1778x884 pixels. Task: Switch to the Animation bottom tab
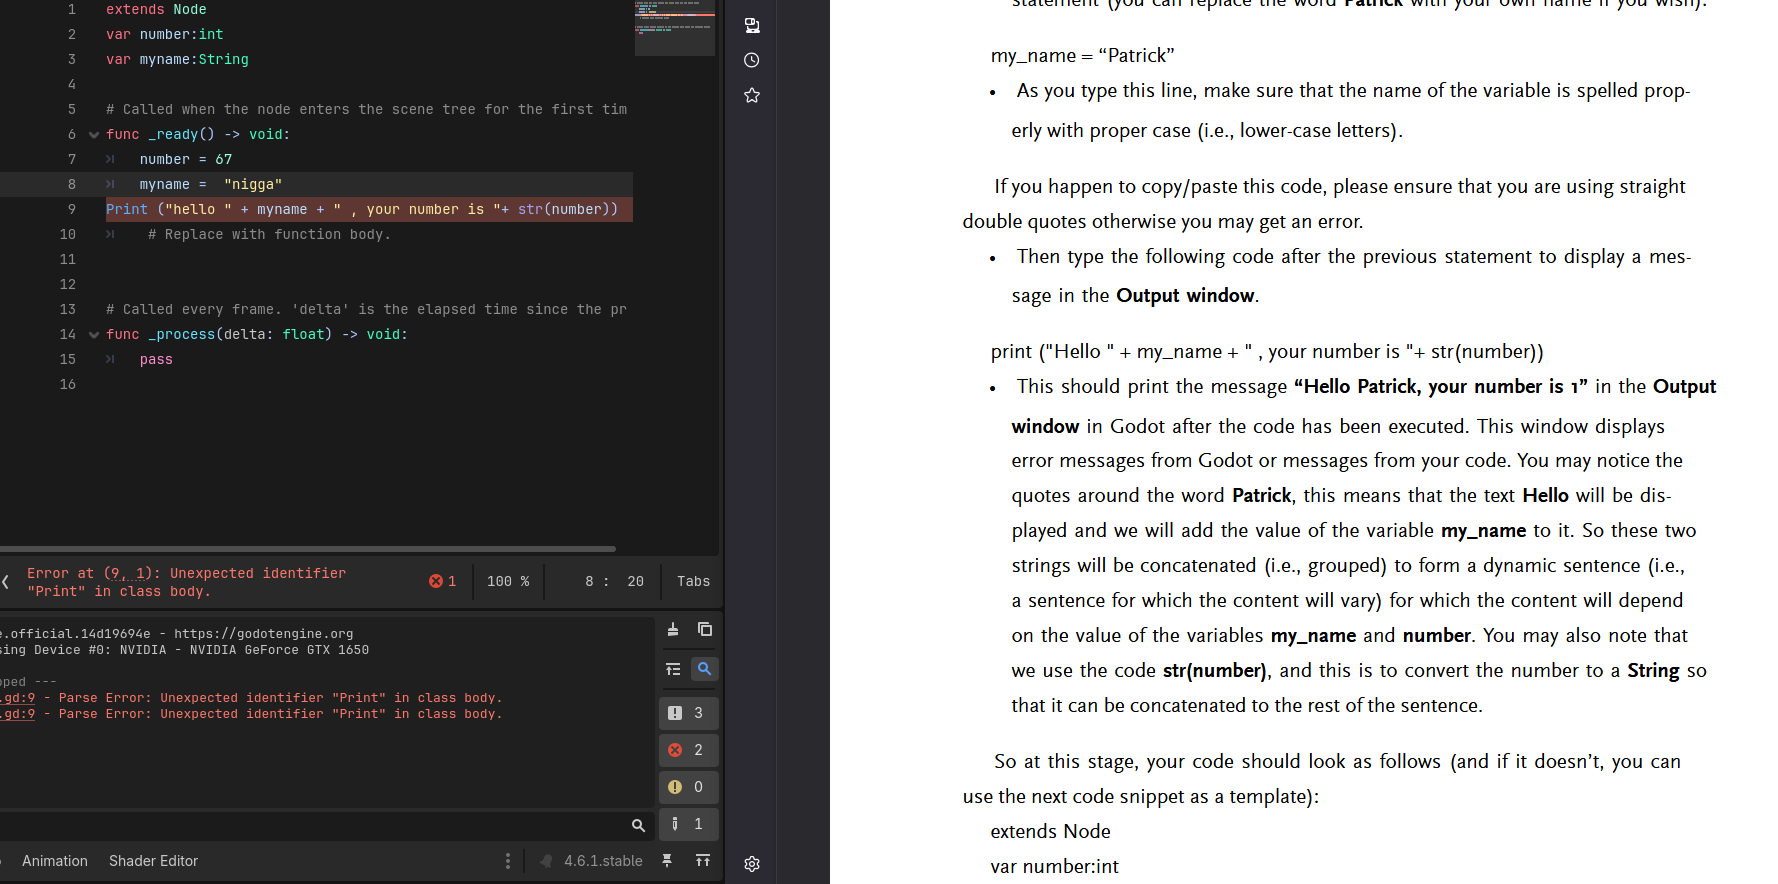(55, 861)
